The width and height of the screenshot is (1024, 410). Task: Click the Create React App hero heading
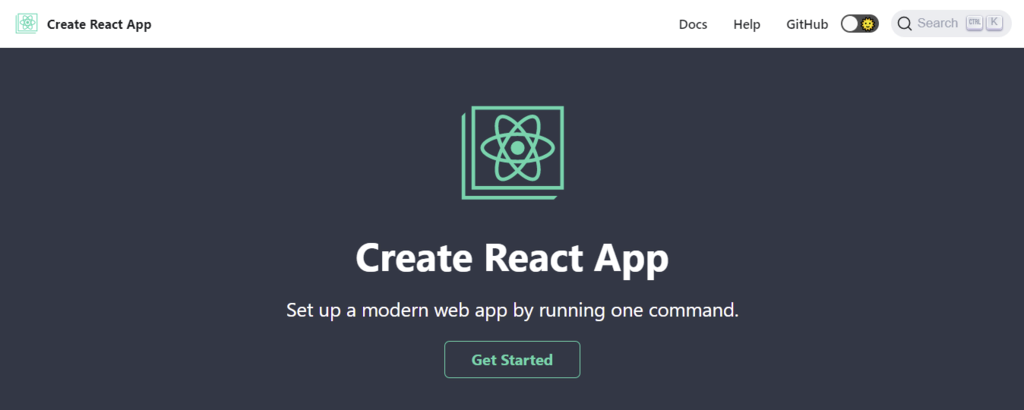point(512,259)
